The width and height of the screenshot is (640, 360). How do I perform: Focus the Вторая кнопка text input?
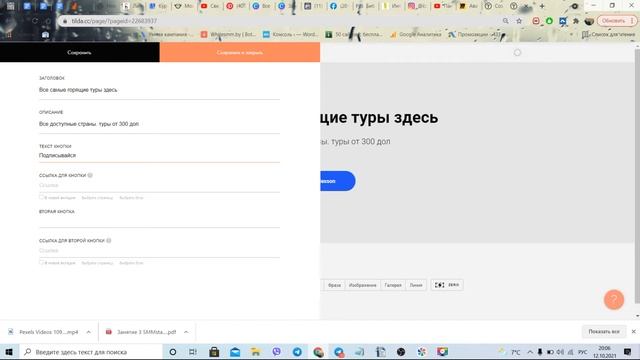(x=159, y=222)
